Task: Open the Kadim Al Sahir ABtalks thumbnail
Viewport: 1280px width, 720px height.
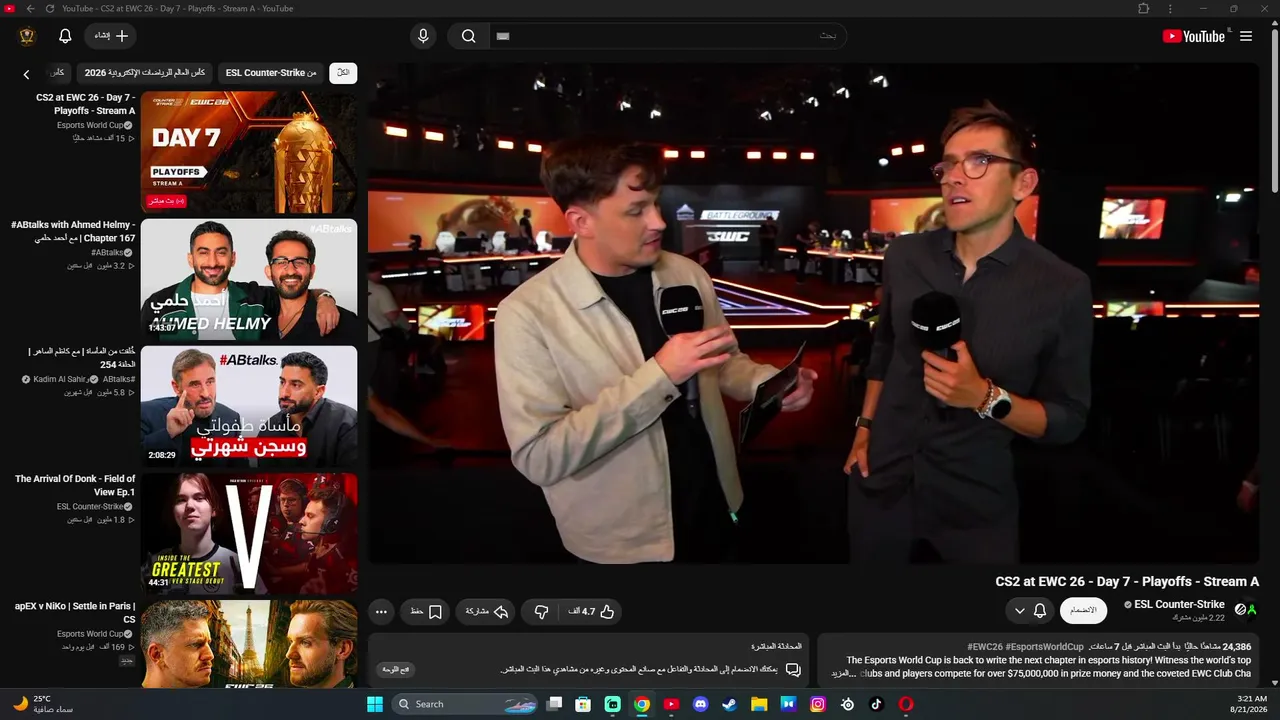Action: point(249,406)
